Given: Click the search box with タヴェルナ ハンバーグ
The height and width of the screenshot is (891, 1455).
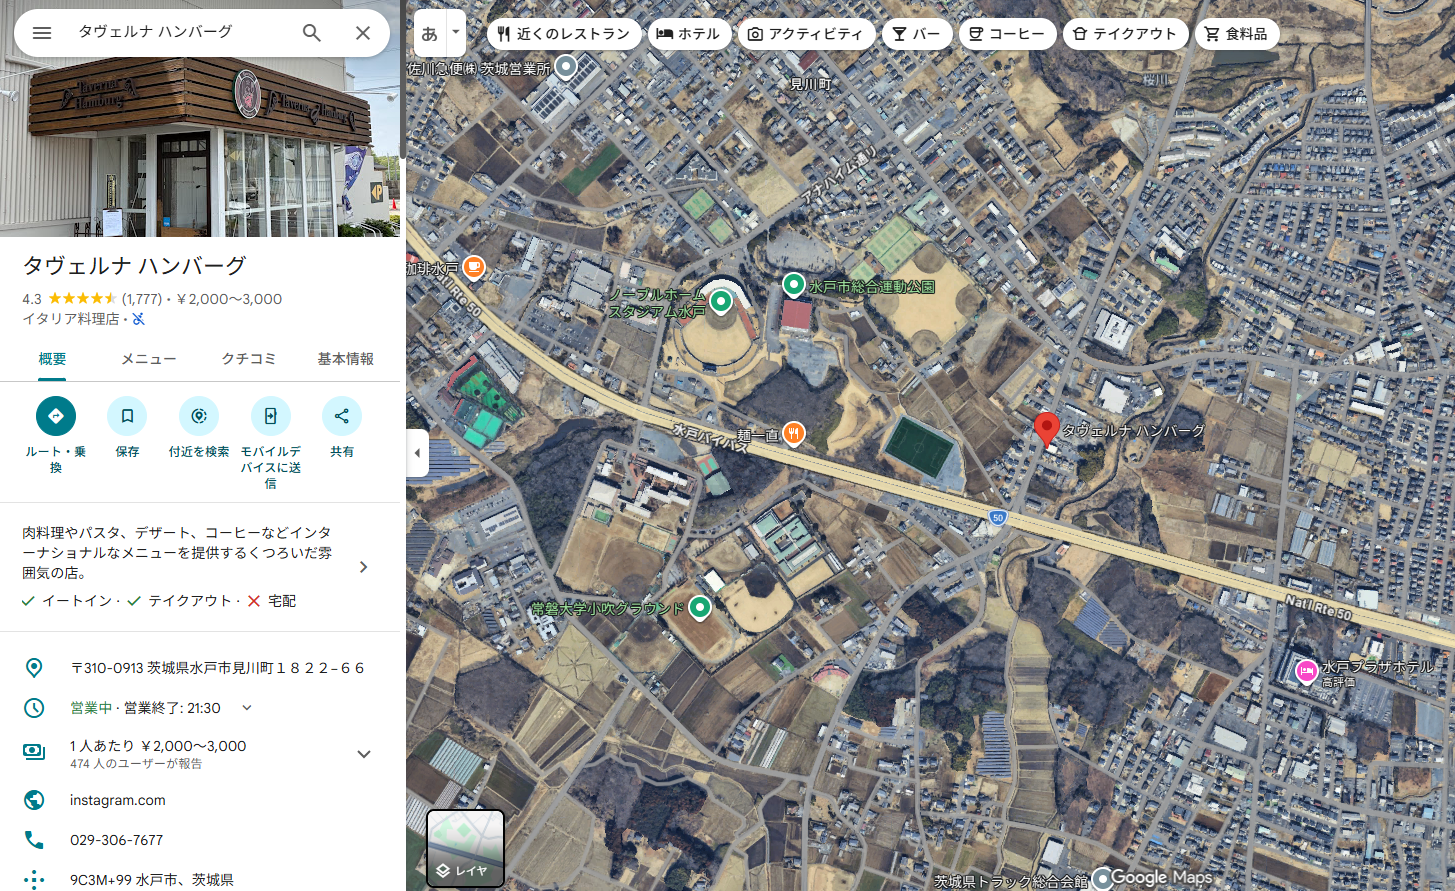Looking at the screenshot, I should (180, 32).
